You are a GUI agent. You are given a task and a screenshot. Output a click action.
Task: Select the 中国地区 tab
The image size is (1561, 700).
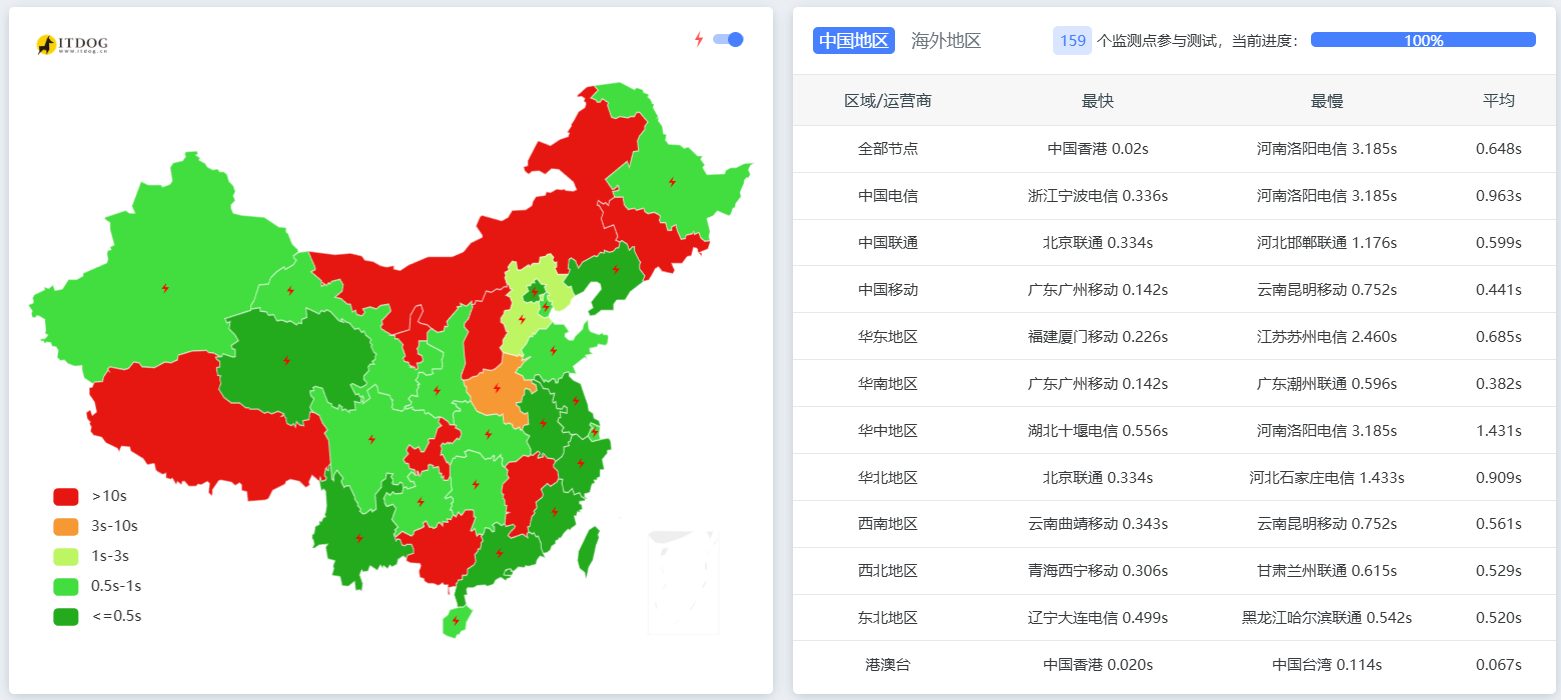853,41
